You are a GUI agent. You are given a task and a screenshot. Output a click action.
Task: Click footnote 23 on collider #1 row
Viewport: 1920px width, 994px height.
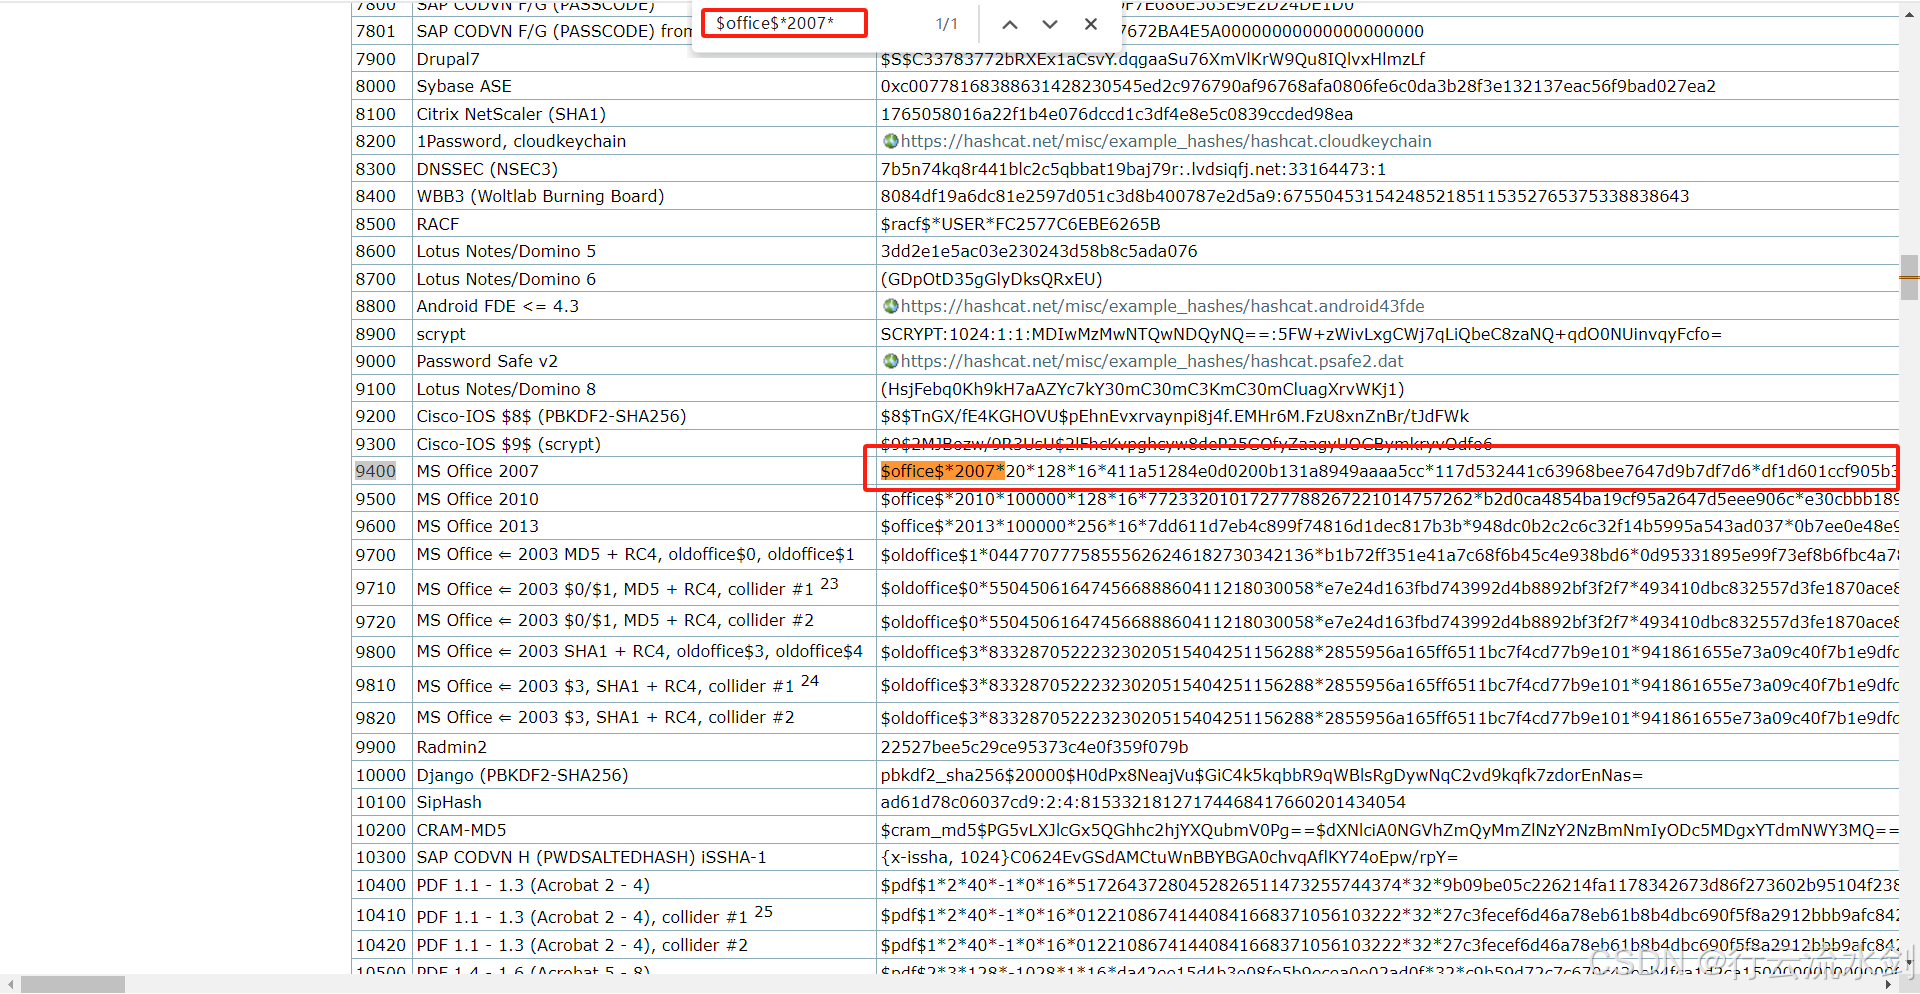829,584
